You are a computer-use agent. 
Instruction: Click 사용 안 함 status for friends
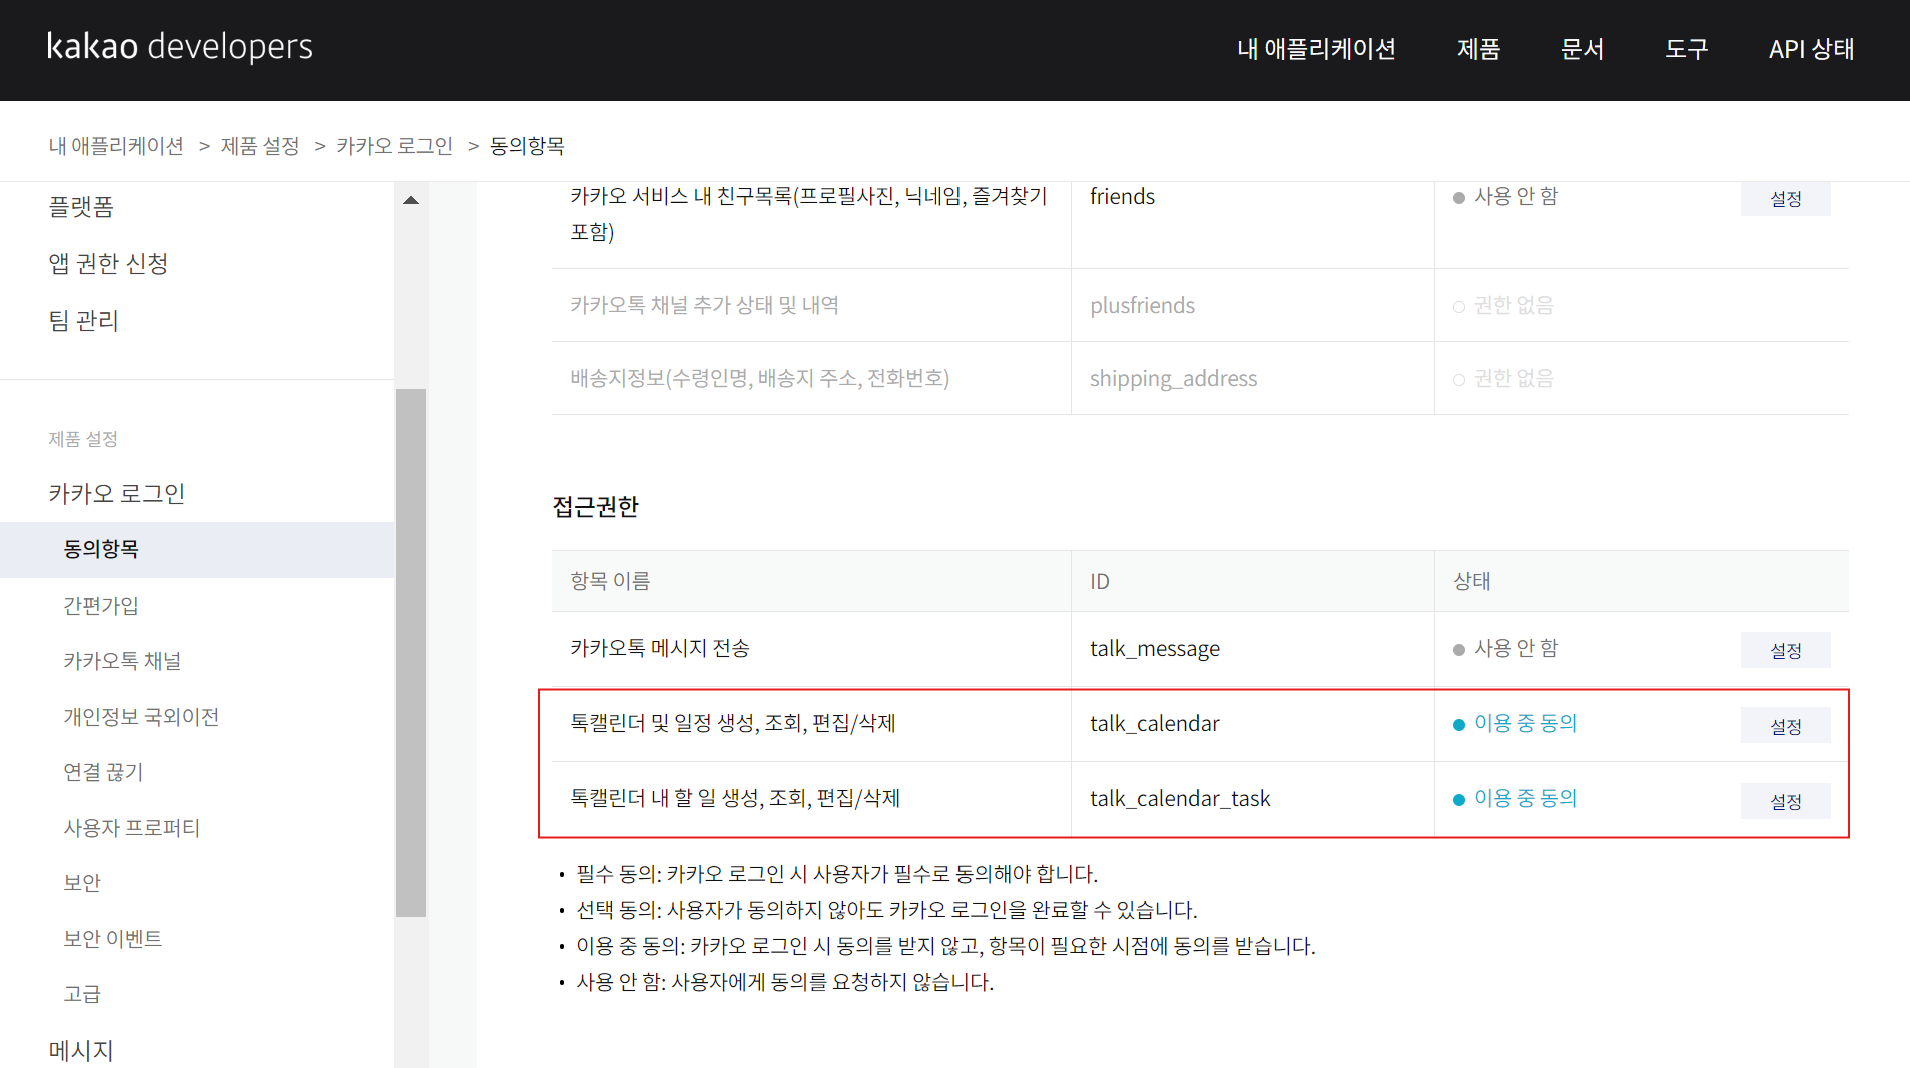1506,197
